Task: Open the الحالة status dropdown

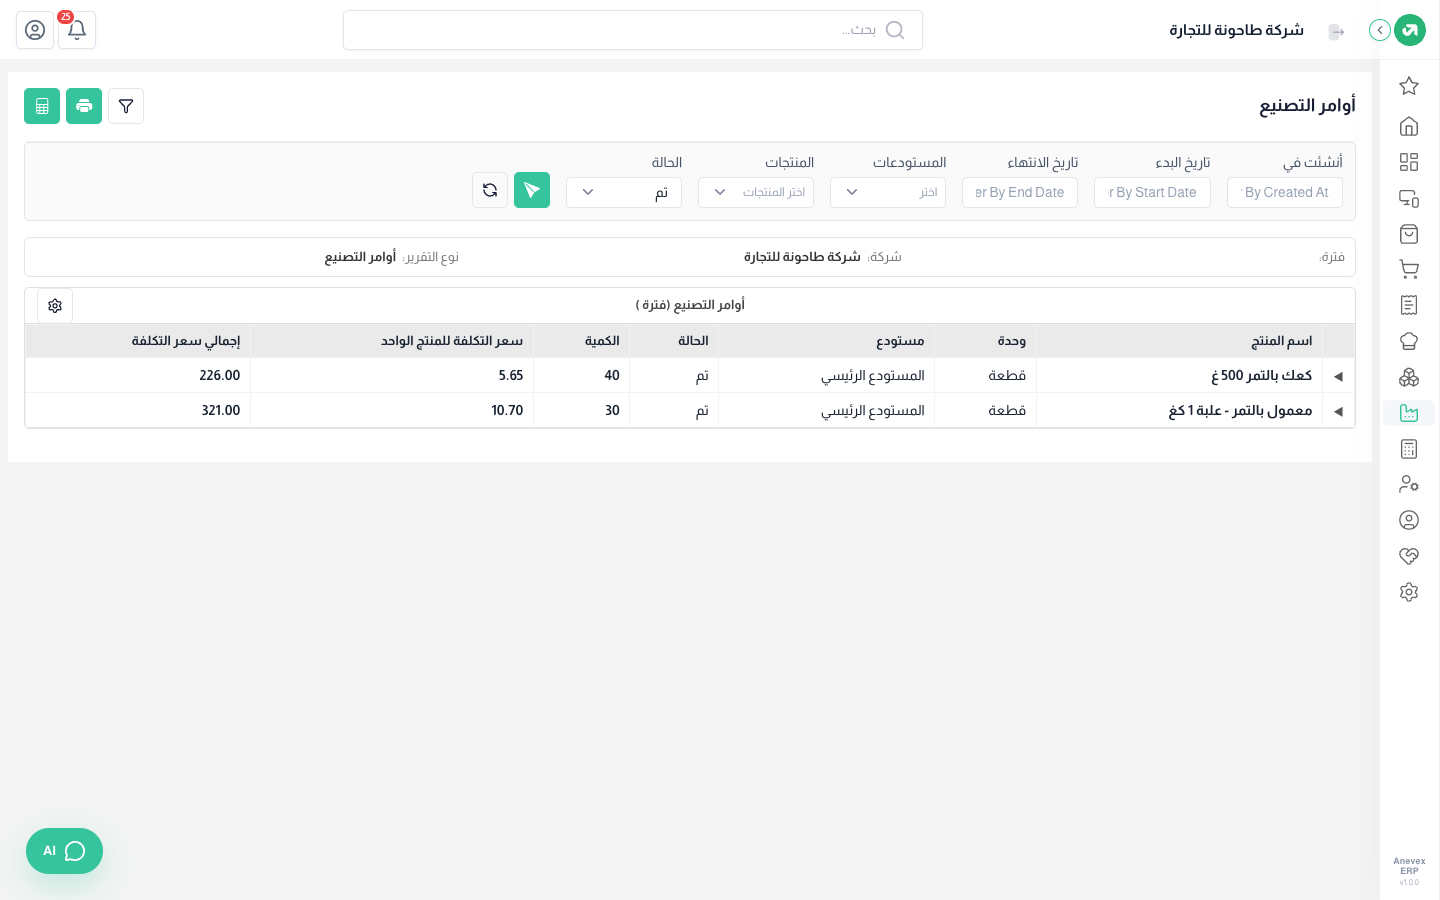Action: (x=624, y=192)
